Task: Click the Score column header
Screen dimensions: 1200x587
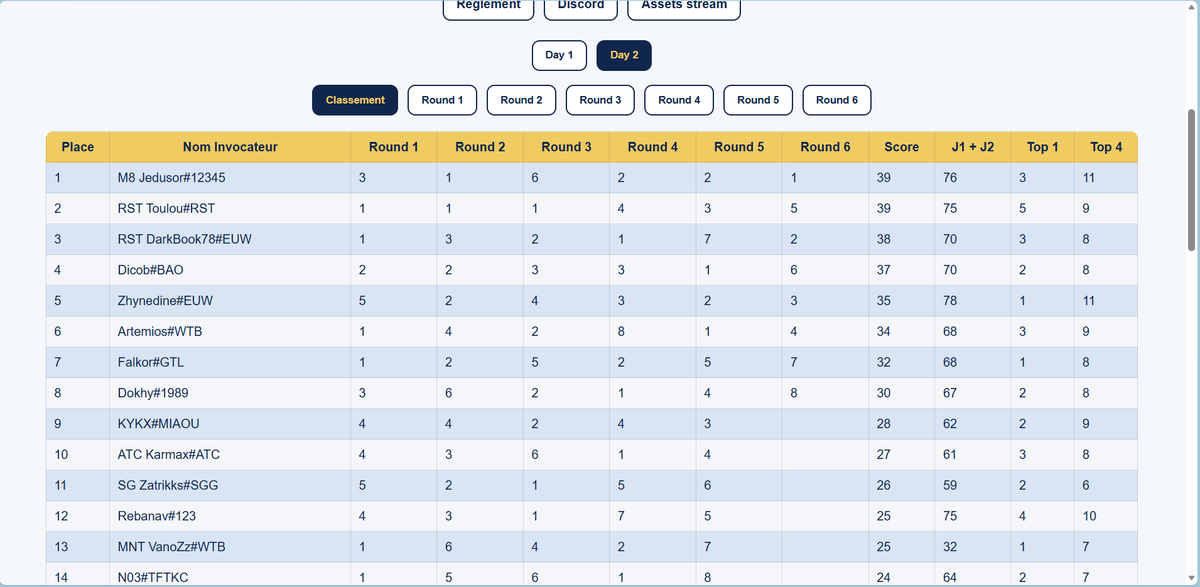Action: tap(902, 147)
